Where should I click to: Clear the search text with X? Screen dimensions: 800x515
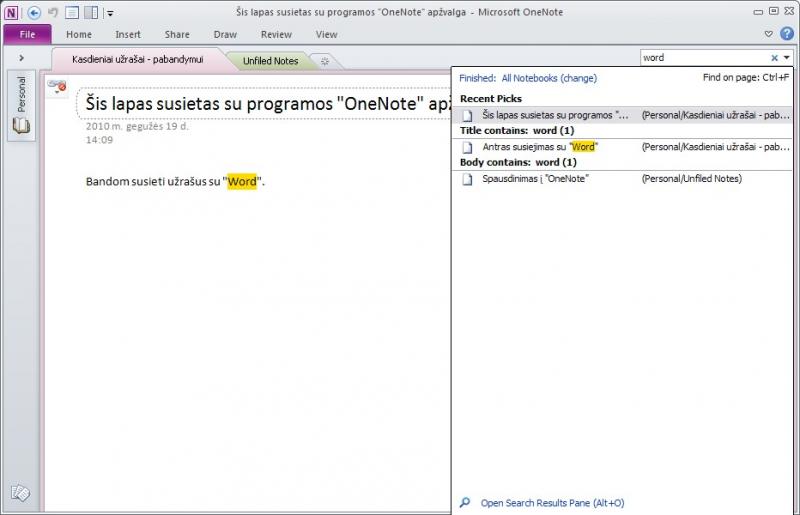pos(774,58)
